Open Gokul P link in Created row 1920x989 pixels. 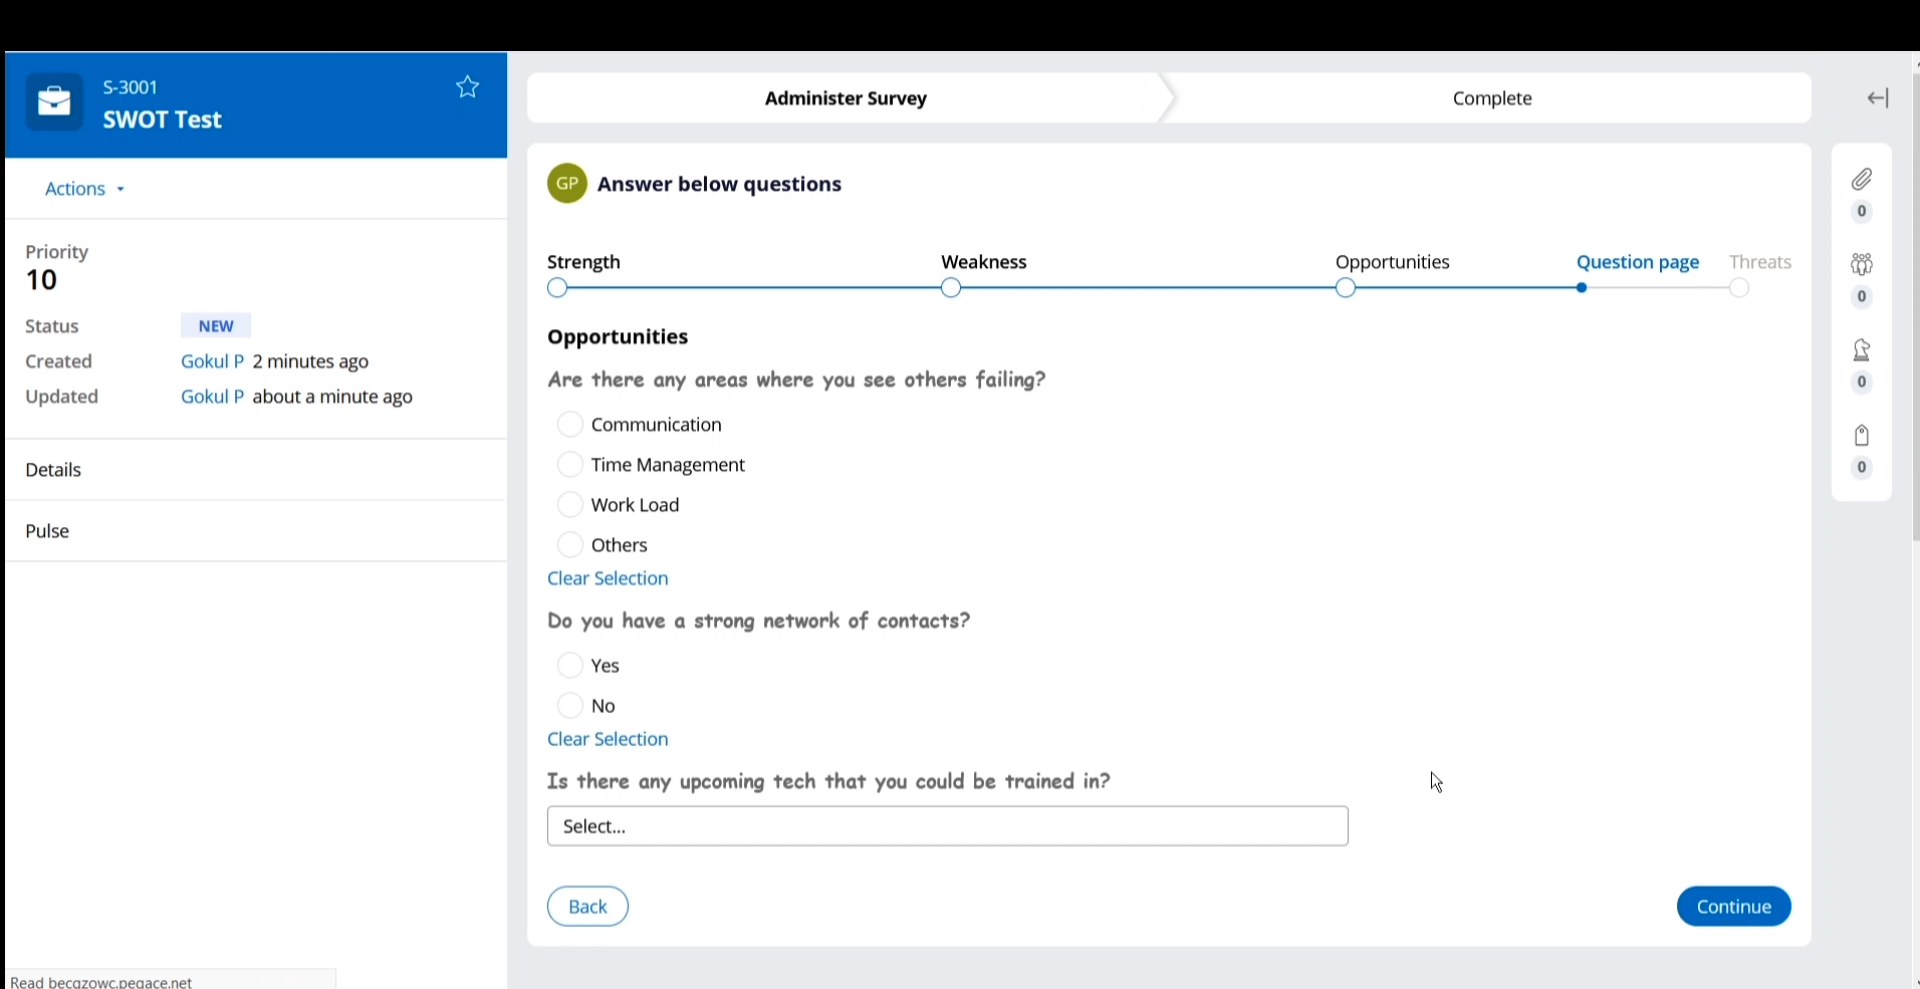click(212, 362)
